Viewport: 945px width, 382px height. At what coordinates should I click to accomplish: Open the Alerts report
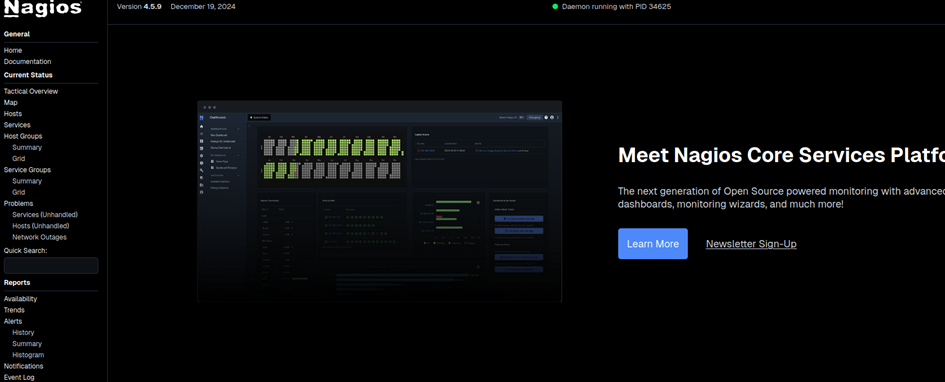[13, 321]
